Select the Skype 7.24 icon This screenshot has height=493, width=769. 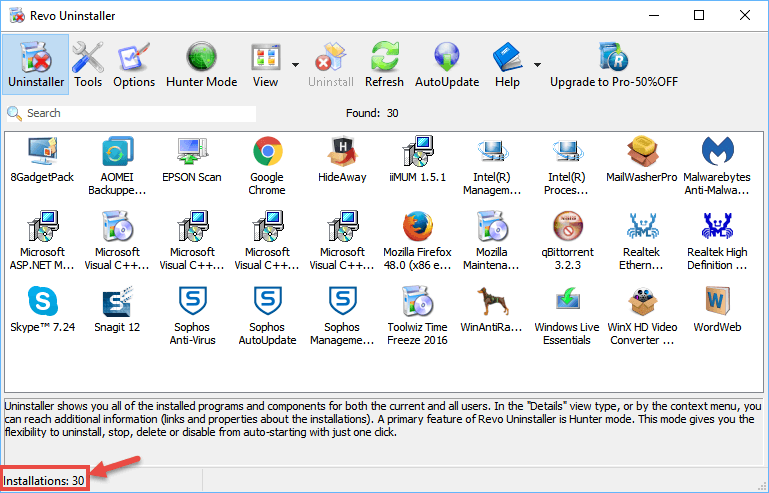[x=42, y=301]
